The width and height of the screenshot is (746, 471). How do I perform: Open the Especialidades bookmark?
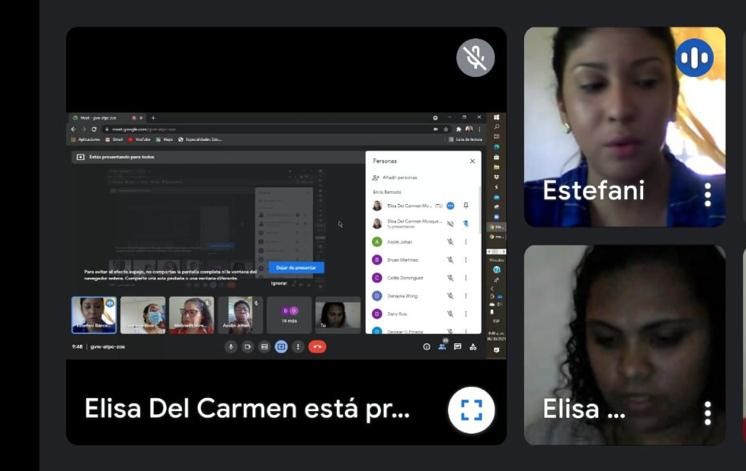click(200, 140)
